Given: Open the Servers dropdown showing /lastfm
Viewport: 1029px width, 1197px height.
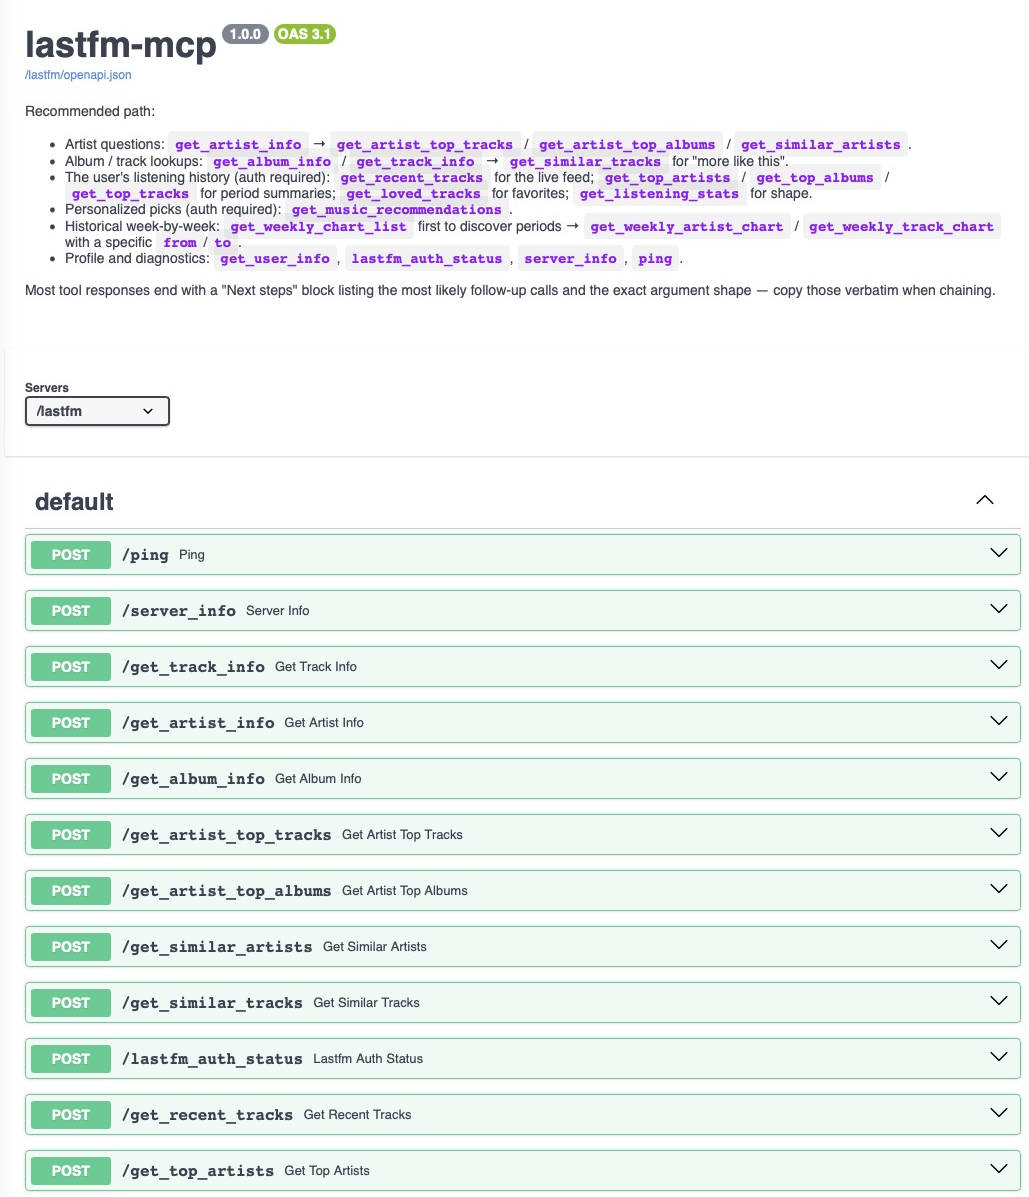Looking at the screenshot, I should [x=97, y=411].
